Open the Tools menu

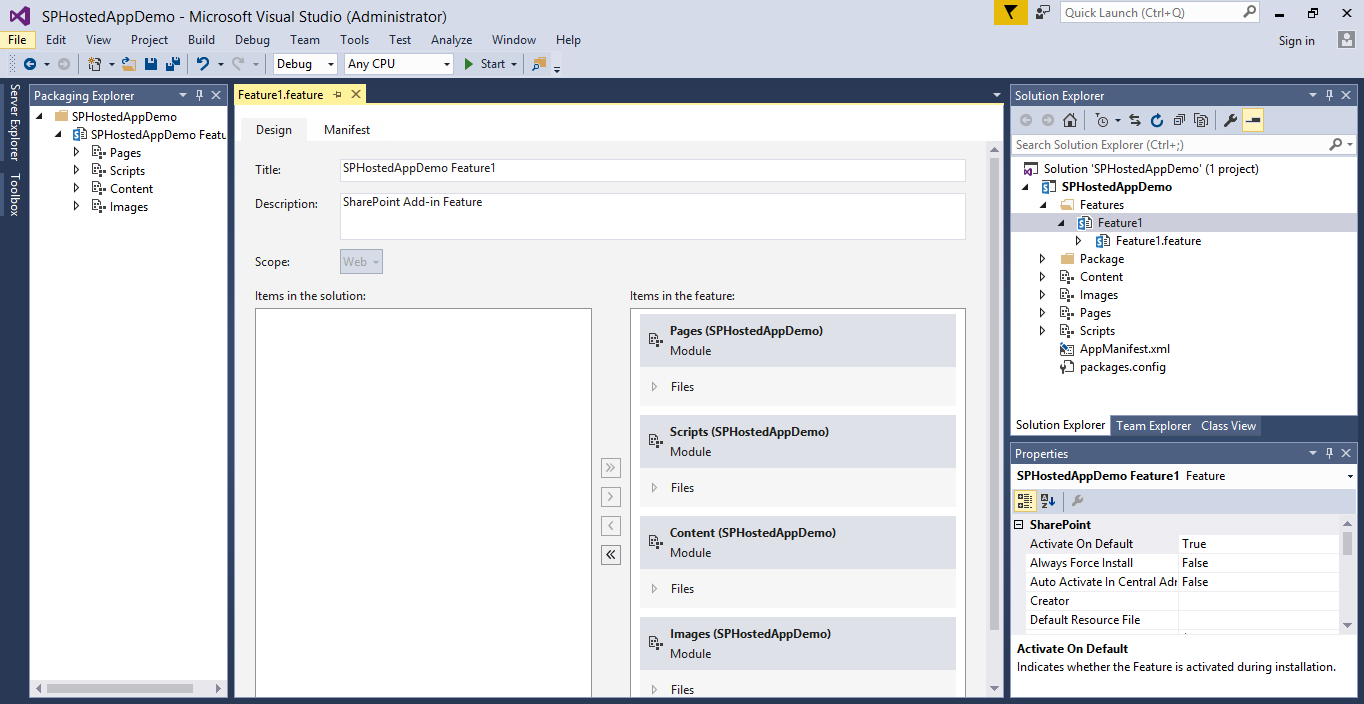(354, 40)
